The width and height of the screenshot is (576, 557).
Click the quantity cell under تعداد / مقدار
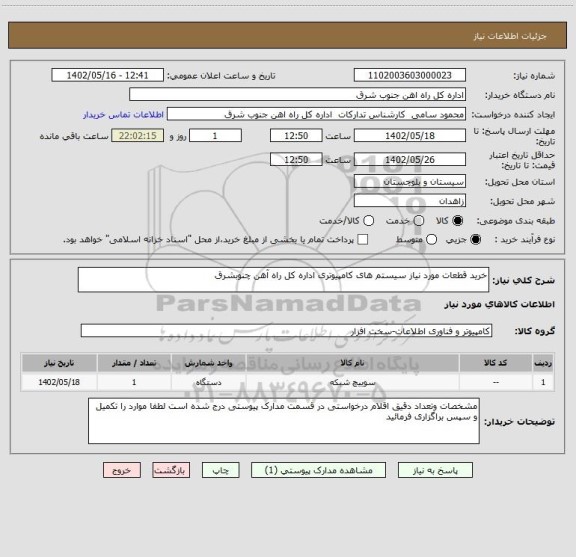pyautogui.click(x=134, y=382)
